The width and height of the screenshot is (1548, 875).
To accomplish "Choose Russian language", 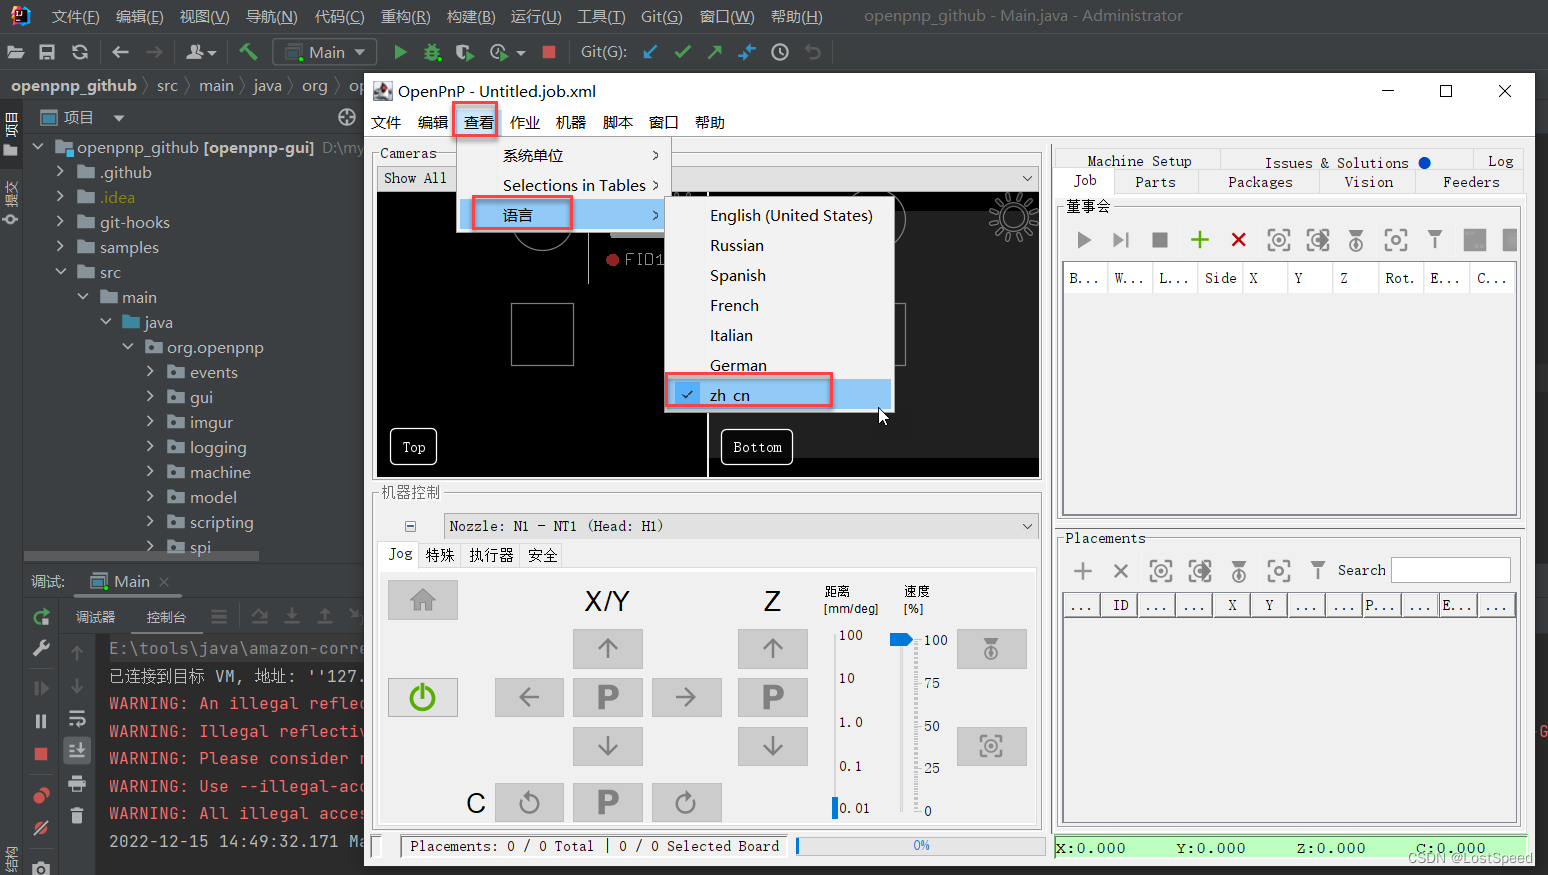I will tap(779, 245).
